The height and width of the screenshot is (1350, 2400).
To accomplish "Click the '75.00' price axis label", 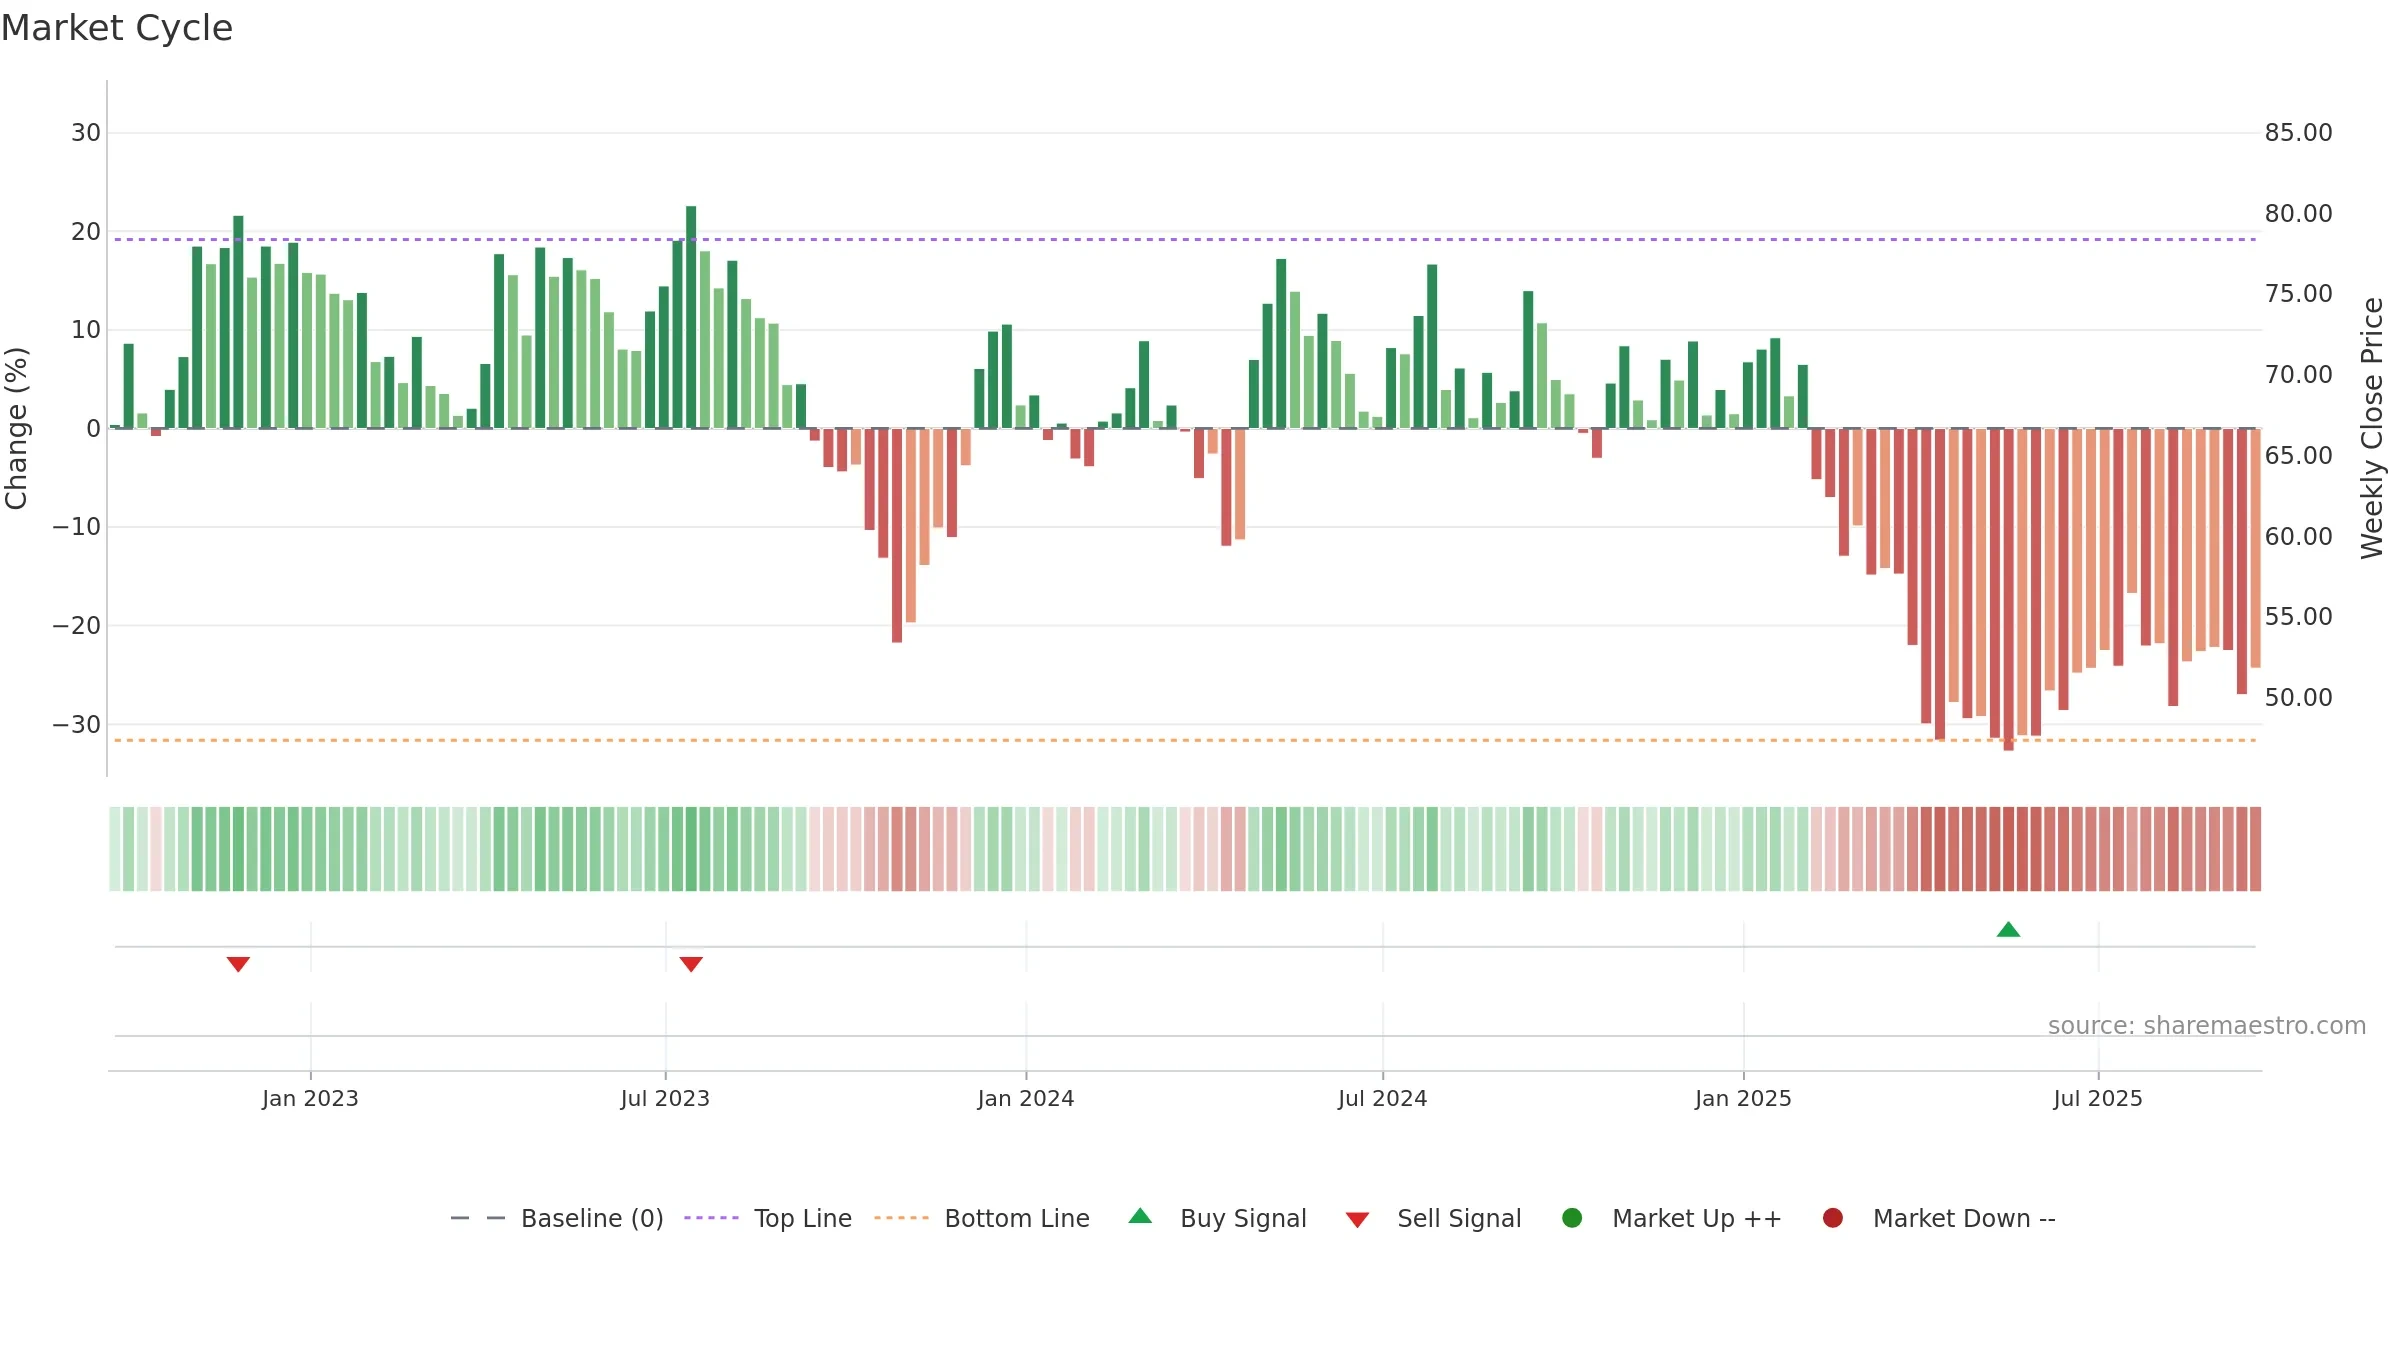I will point(2299,294).
